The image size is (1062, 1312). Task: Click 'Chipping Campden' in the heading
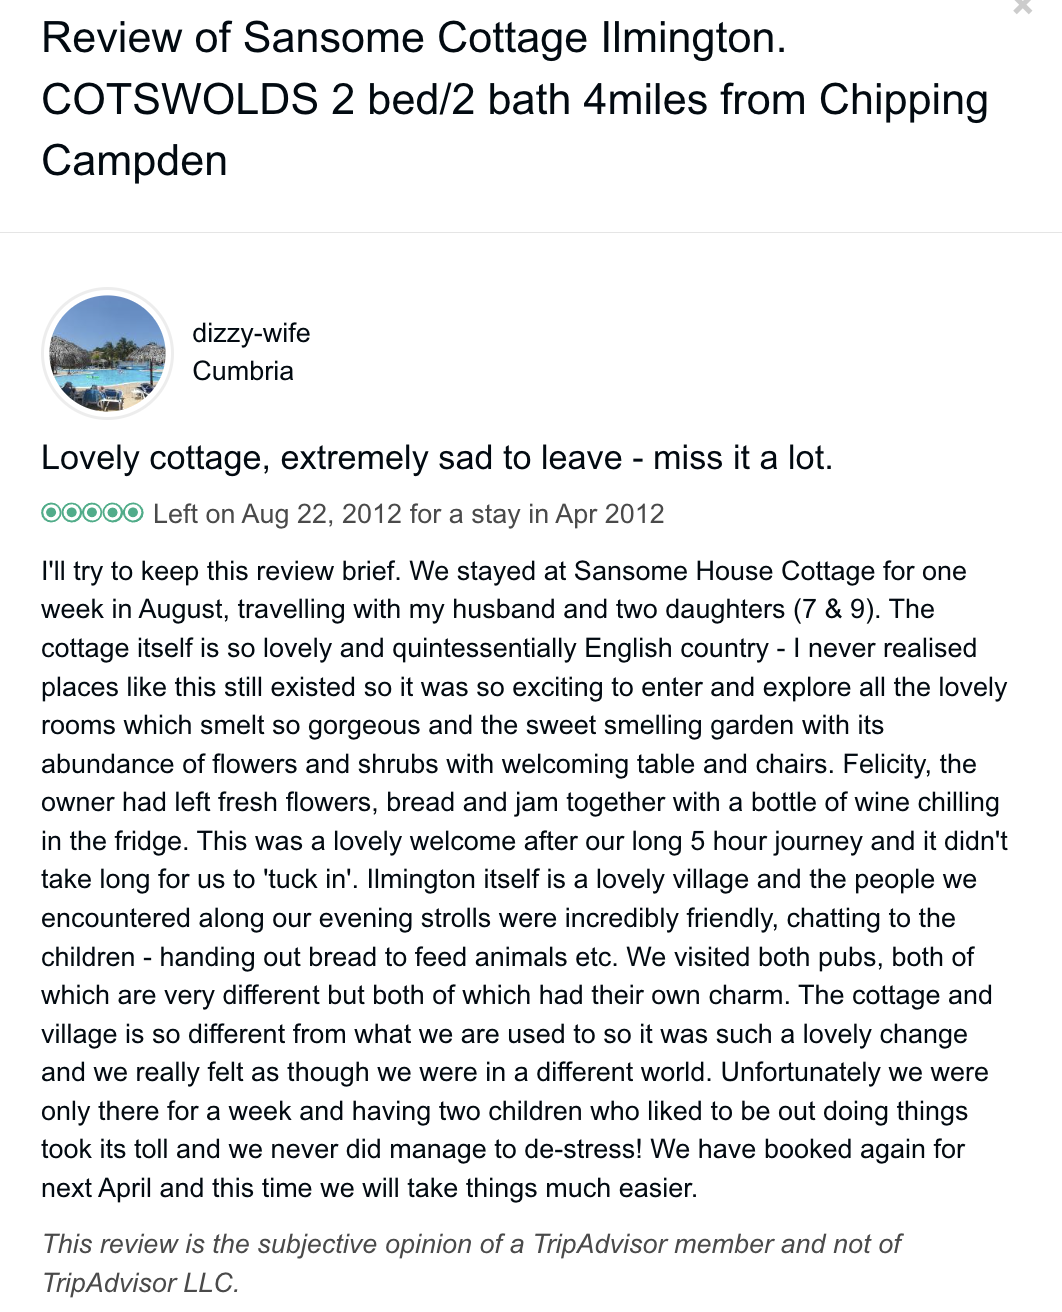coord(903,100)
